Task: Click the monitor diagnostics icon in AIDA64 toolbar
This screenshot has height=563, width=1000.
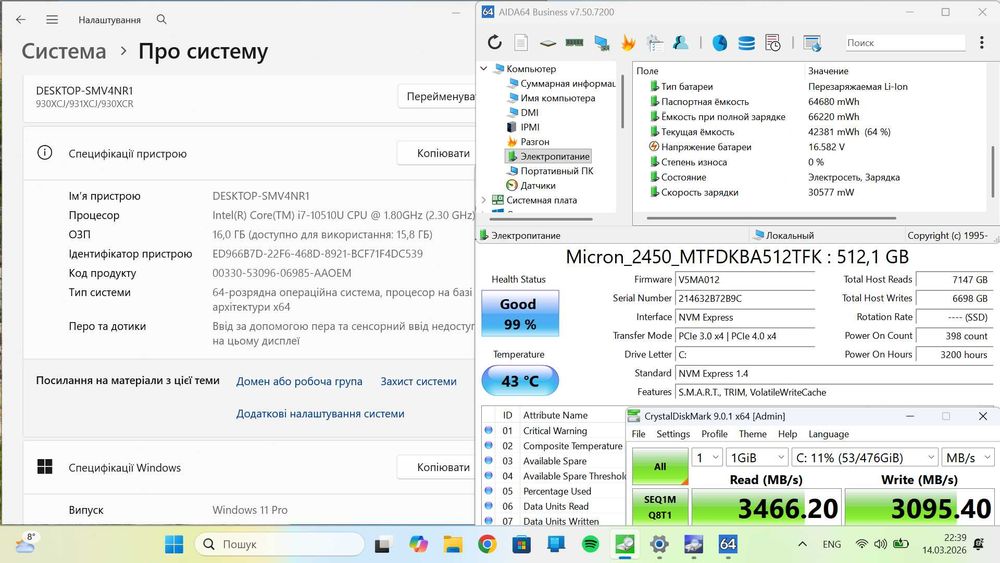Action: [601, 43]
